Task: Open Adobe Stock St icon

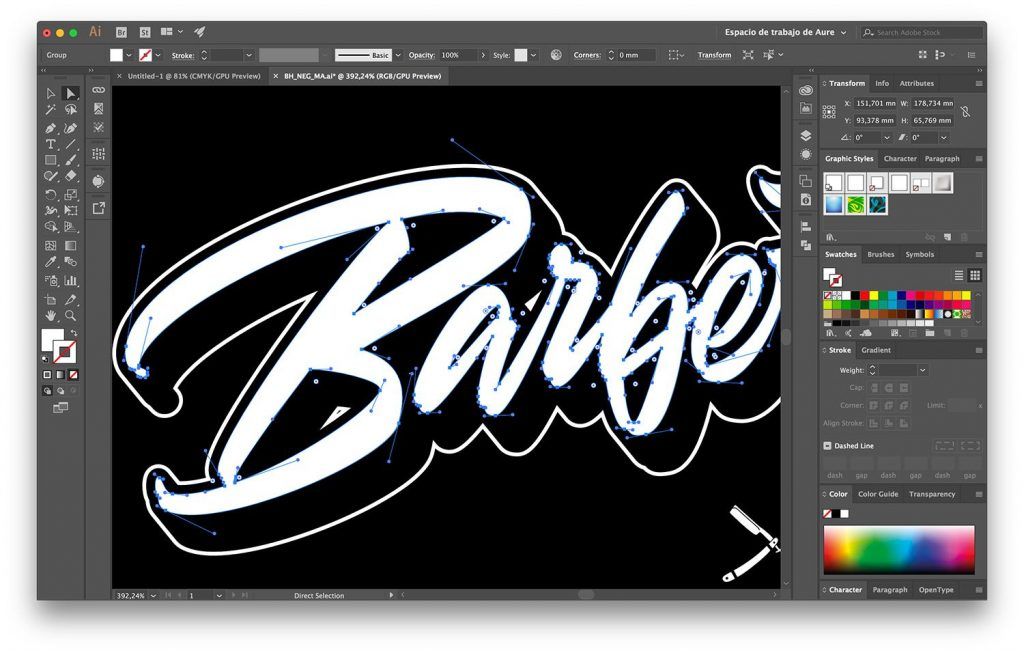Action: [145, 32]
